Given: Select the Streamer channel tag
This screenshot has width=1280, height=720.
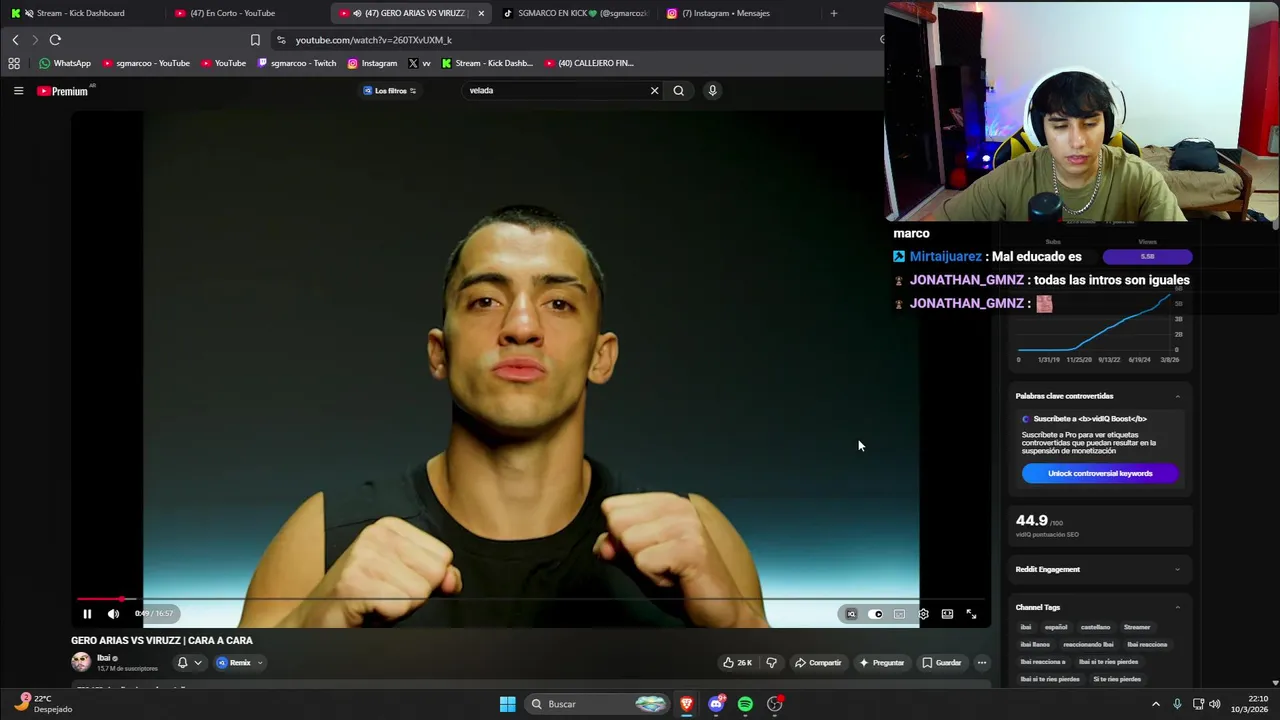Looking at the screenshot, I should coord(1137,627).
